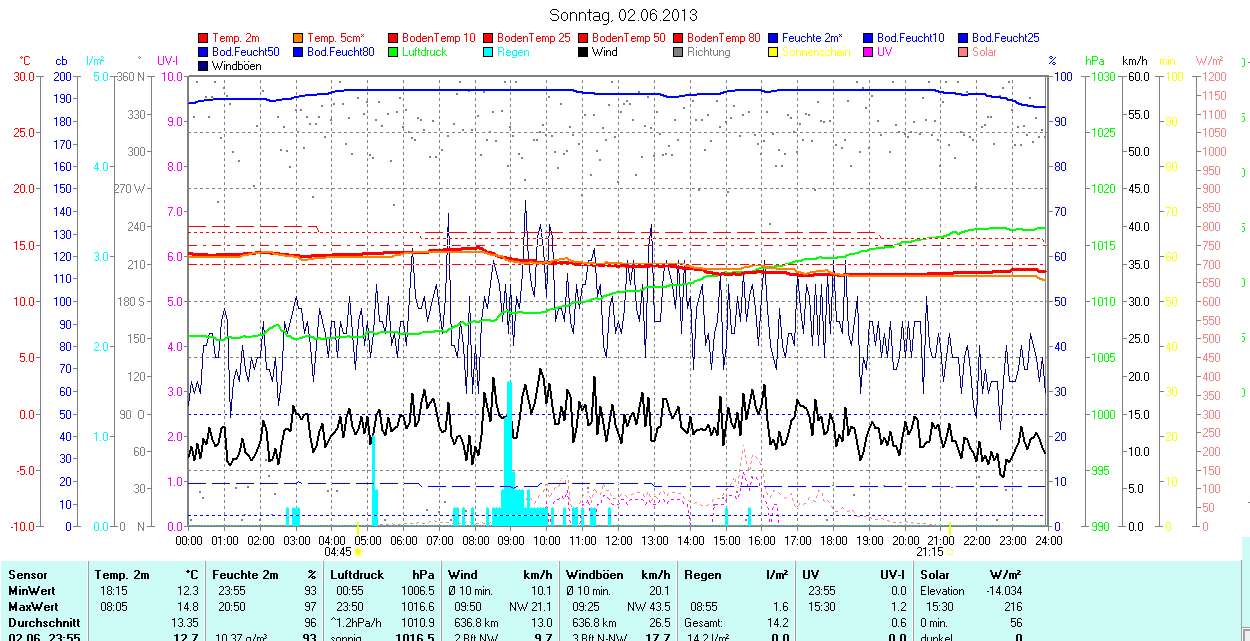Click the magenta UV legend square
1250x641 pixels.
[868, 52]
